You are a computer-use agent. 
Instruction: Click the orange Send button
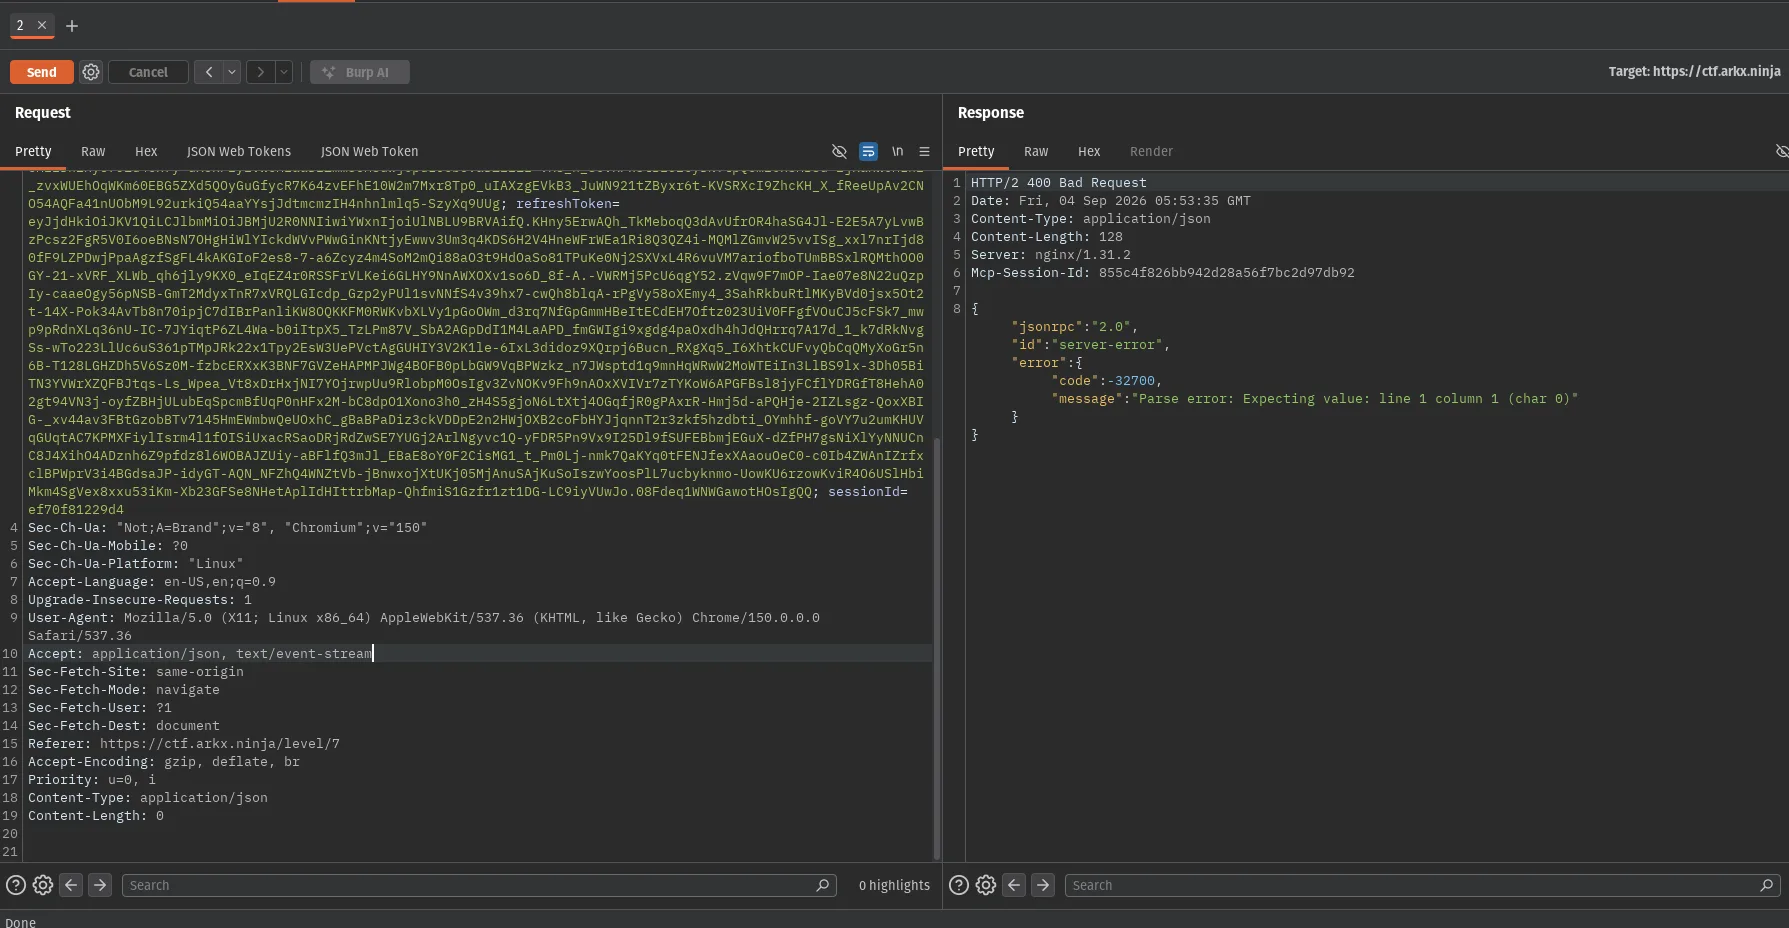tap(41, 72)
